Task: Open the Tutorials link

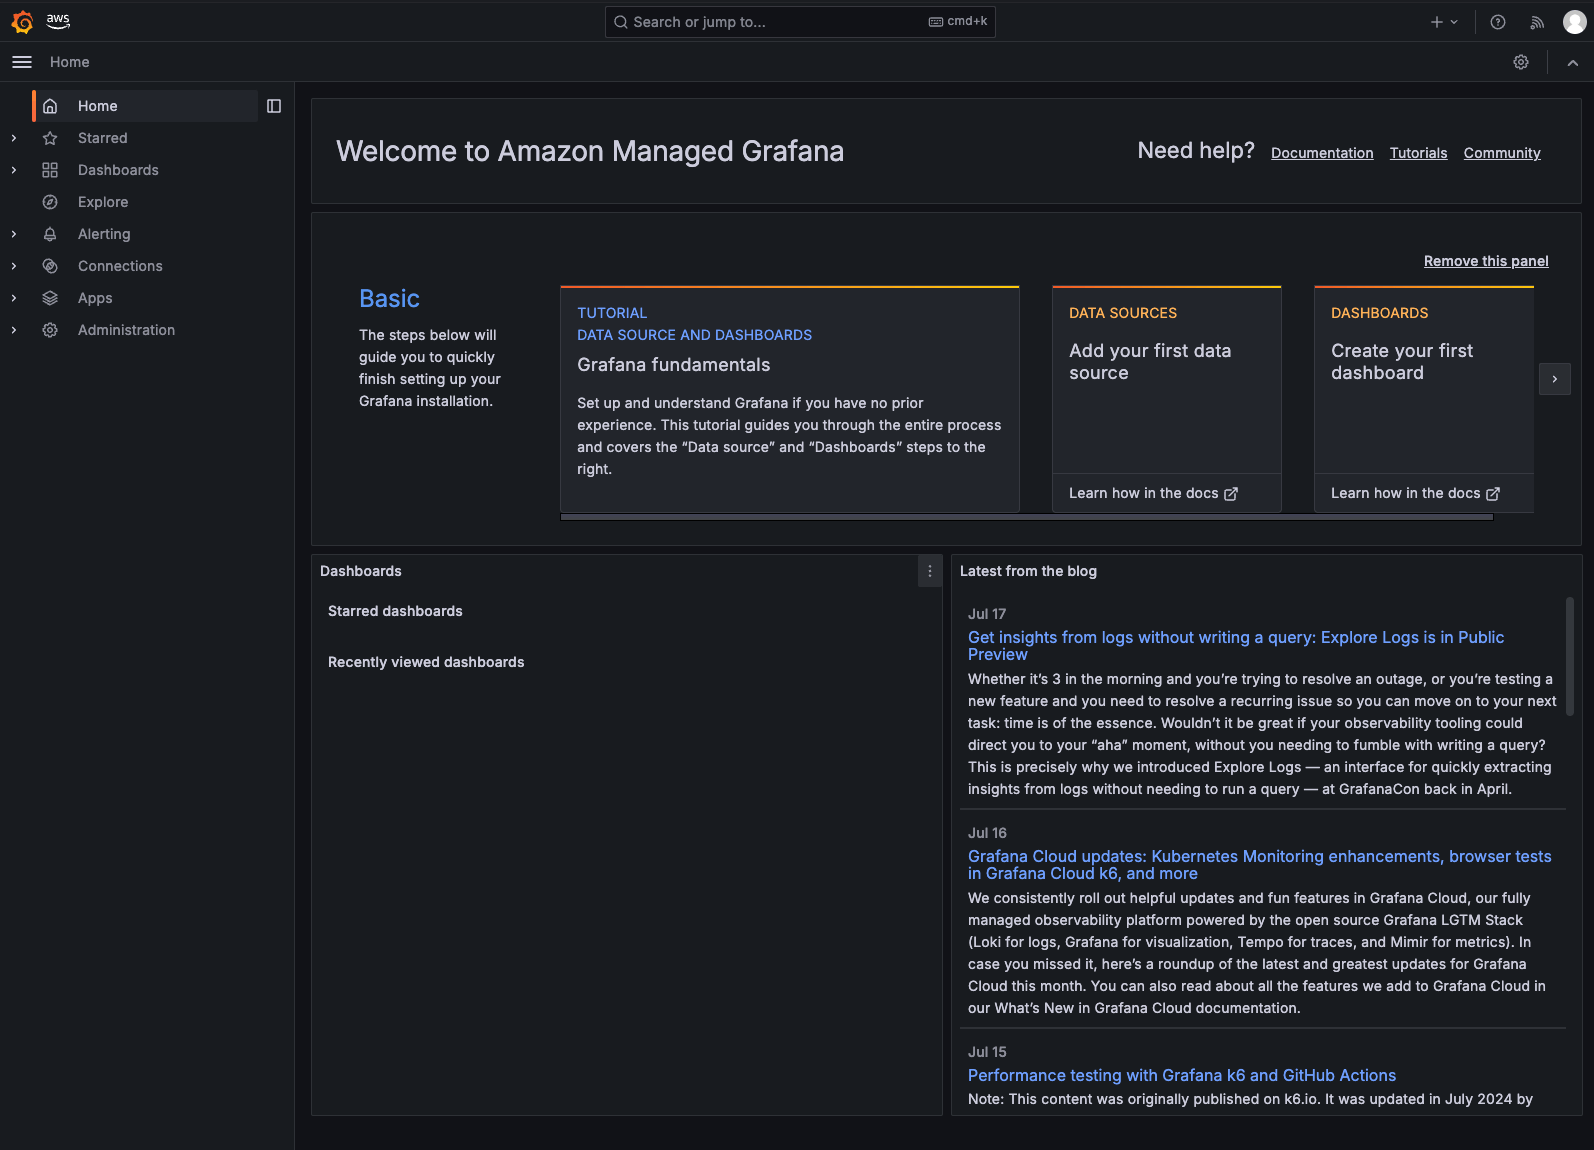Action: point(1418,153)
